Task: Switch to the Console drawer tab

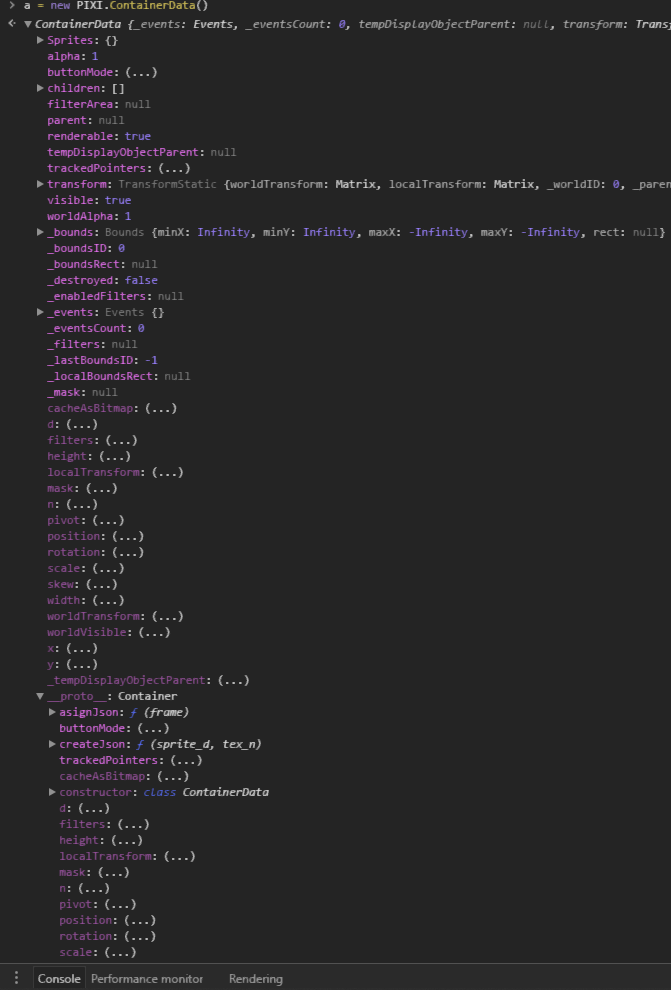Action: (x=59, y=979)
